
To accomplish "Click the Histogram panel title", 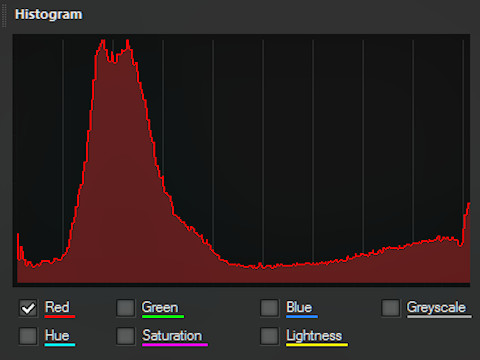I will coord(49,15).
